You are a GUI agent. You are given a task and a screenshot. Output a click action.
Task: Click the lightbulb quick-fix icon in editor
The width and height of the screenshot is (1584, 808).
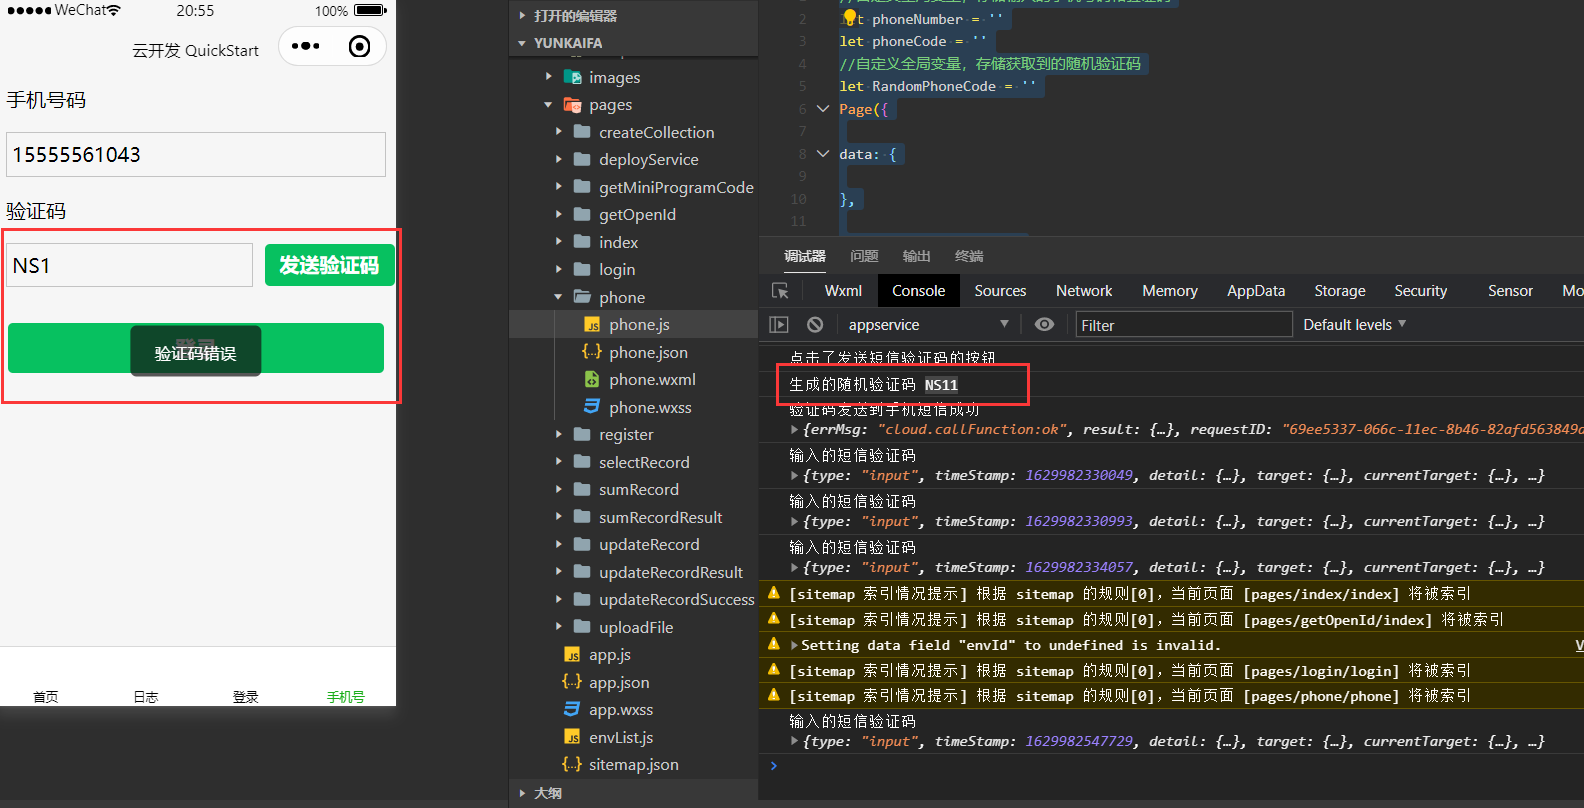pyautogui.click(x=849, y=18)
